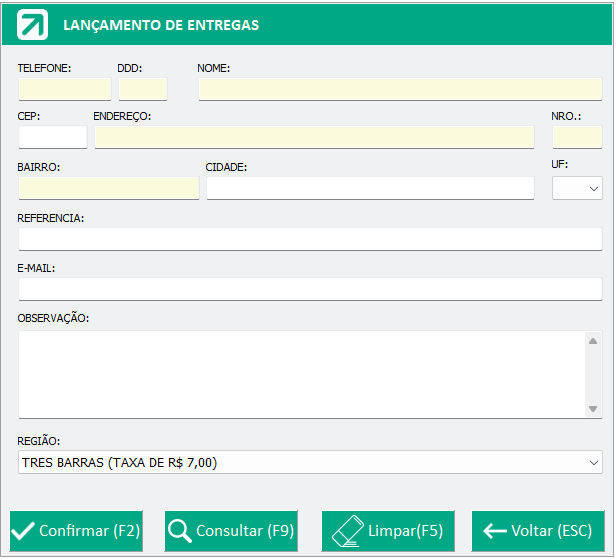Click the observation scrollbar down arrow
The width and height of the screenshot is (616, 559).
[593, 409]
